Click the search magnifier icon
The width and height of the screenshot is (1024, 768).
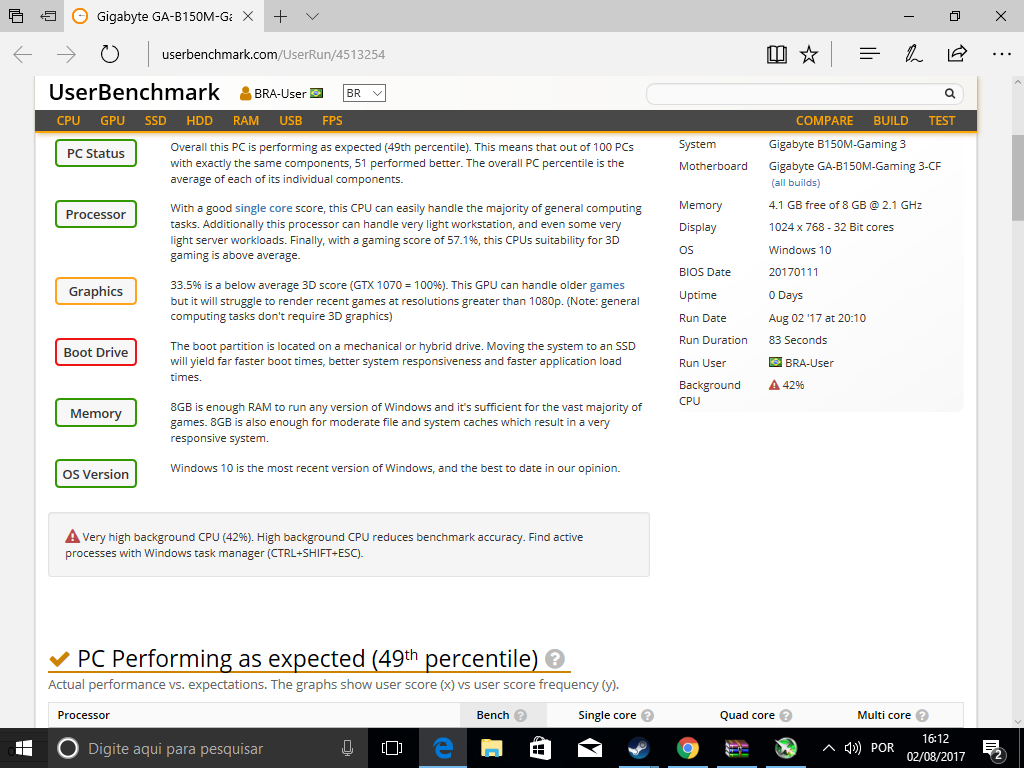click(x=950, y=94)
